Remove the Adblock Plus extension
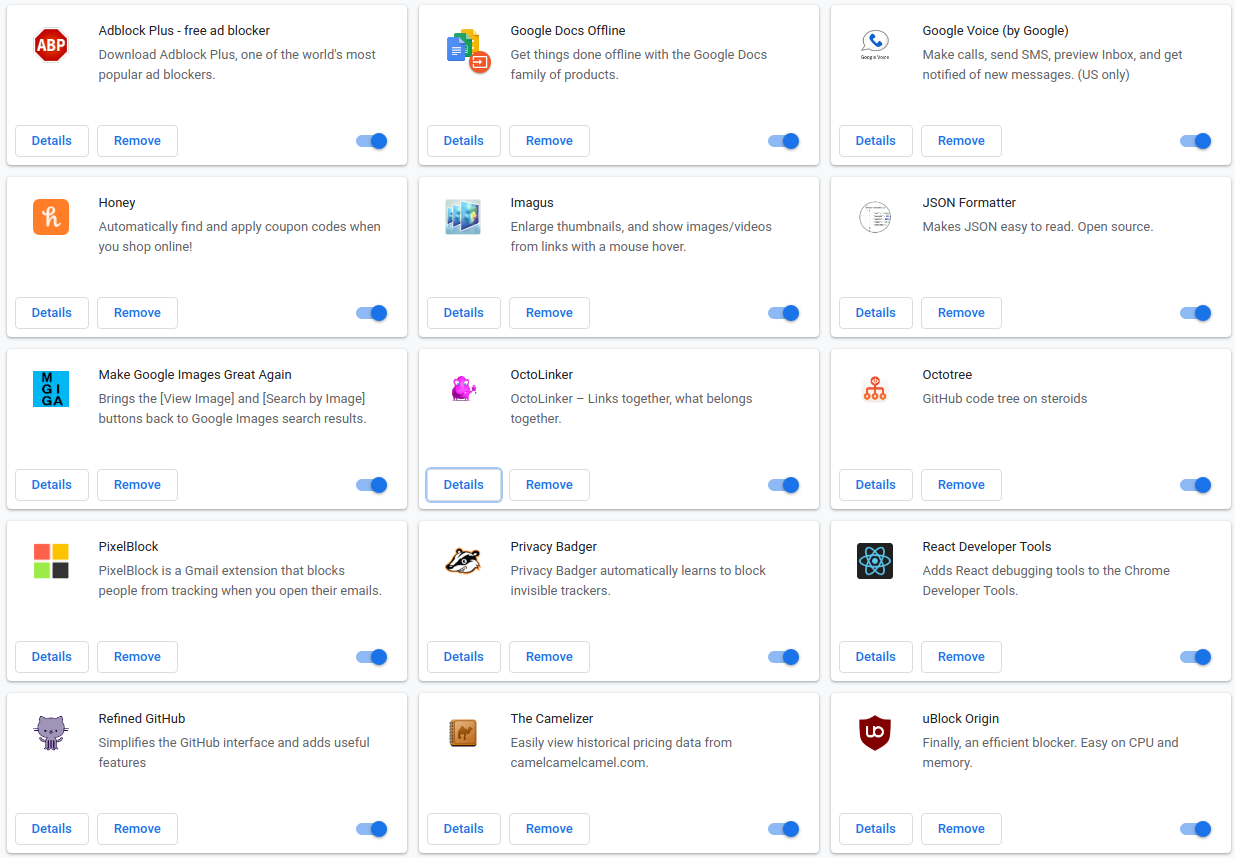1235x858 pixels. click(137, 141)
